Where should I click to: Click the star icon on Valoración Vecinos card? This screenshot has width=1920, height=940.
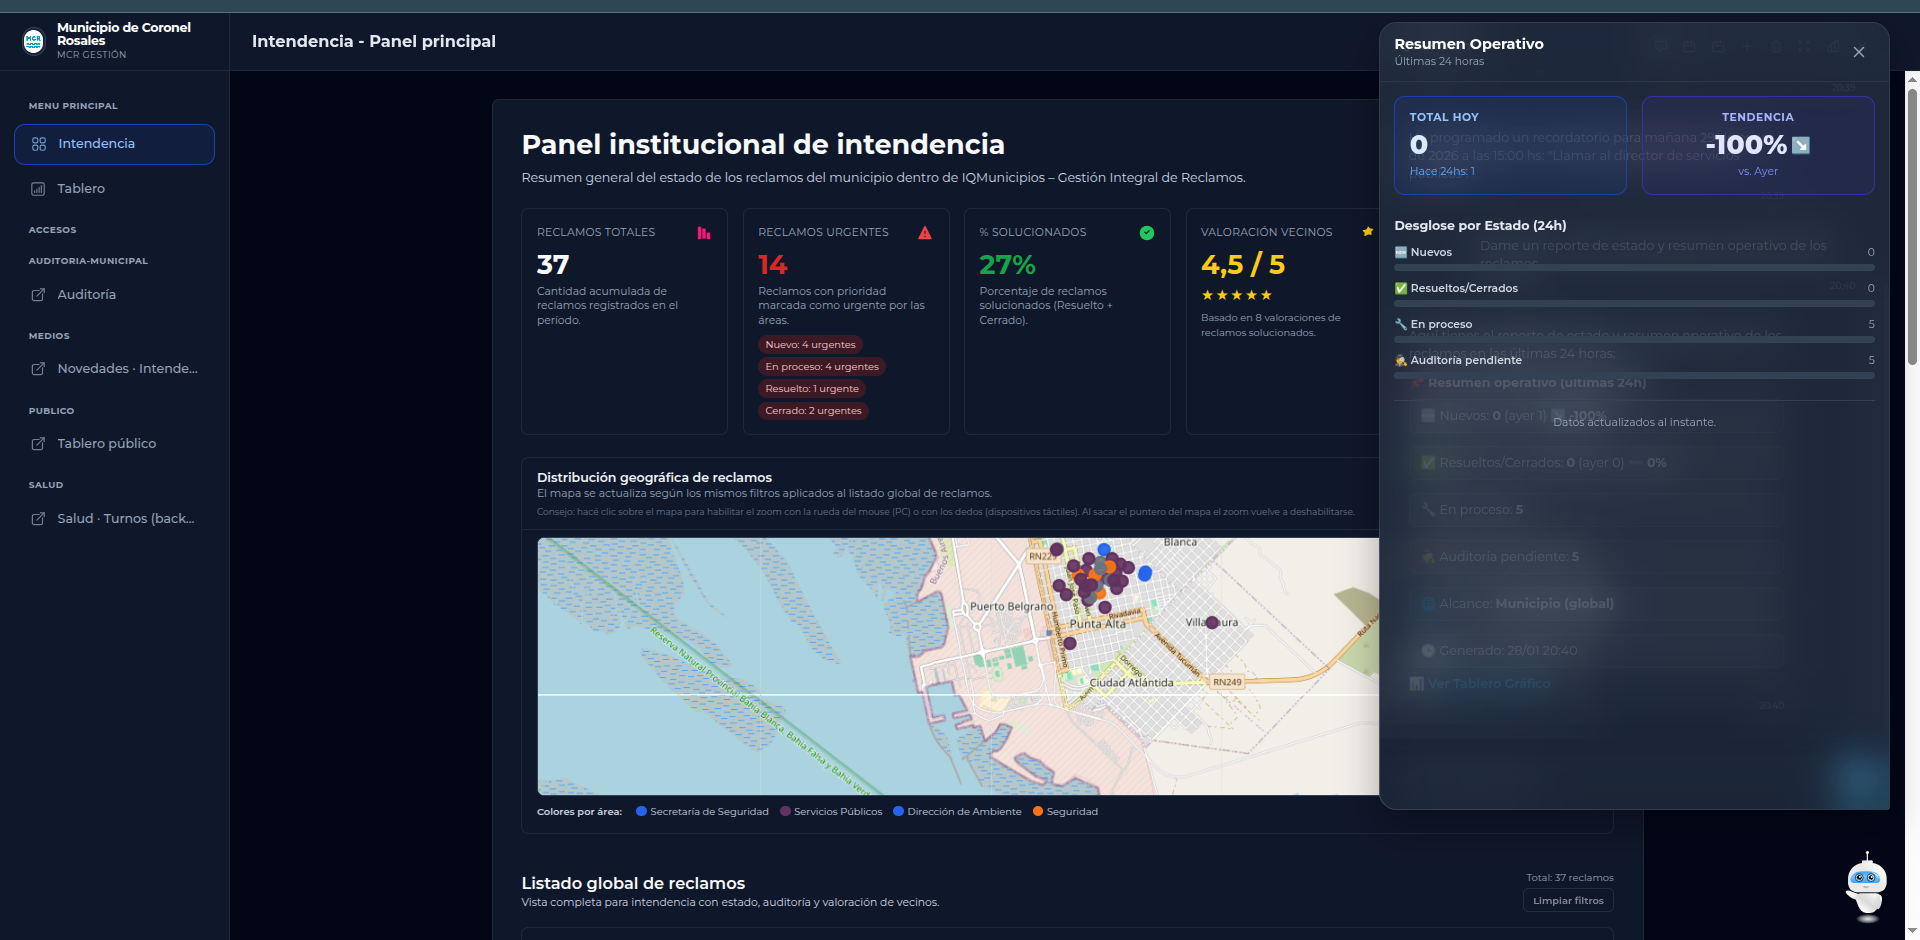[1367, 231]
